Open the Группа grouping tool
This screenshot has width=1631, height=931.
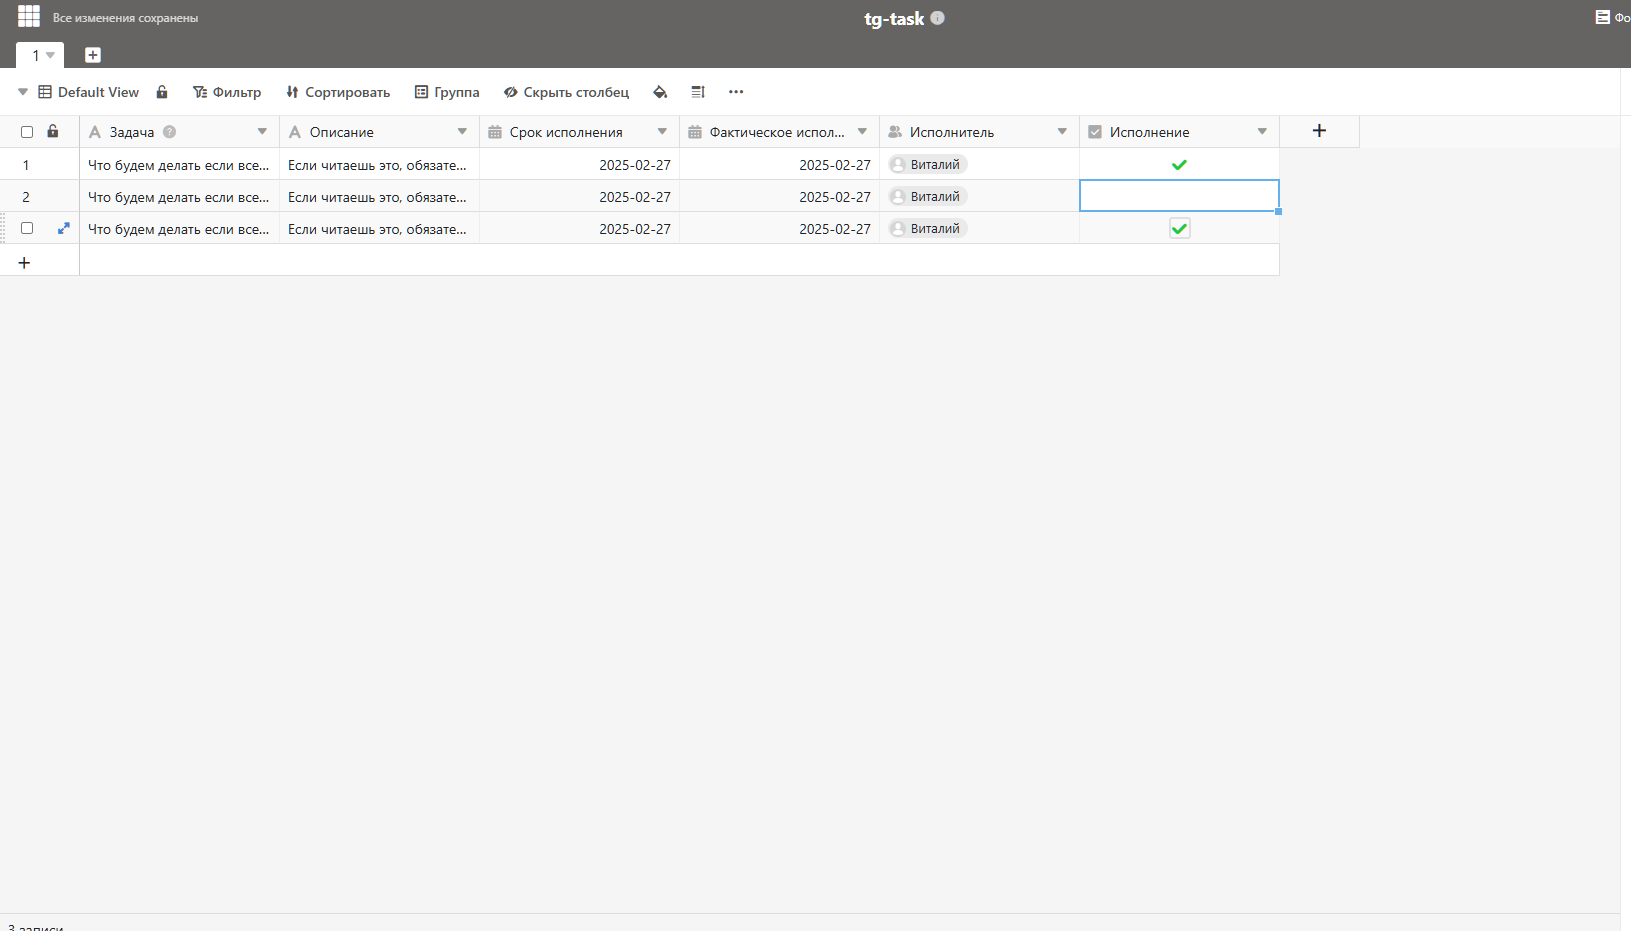pyautogui.click(x=447, y=92)
